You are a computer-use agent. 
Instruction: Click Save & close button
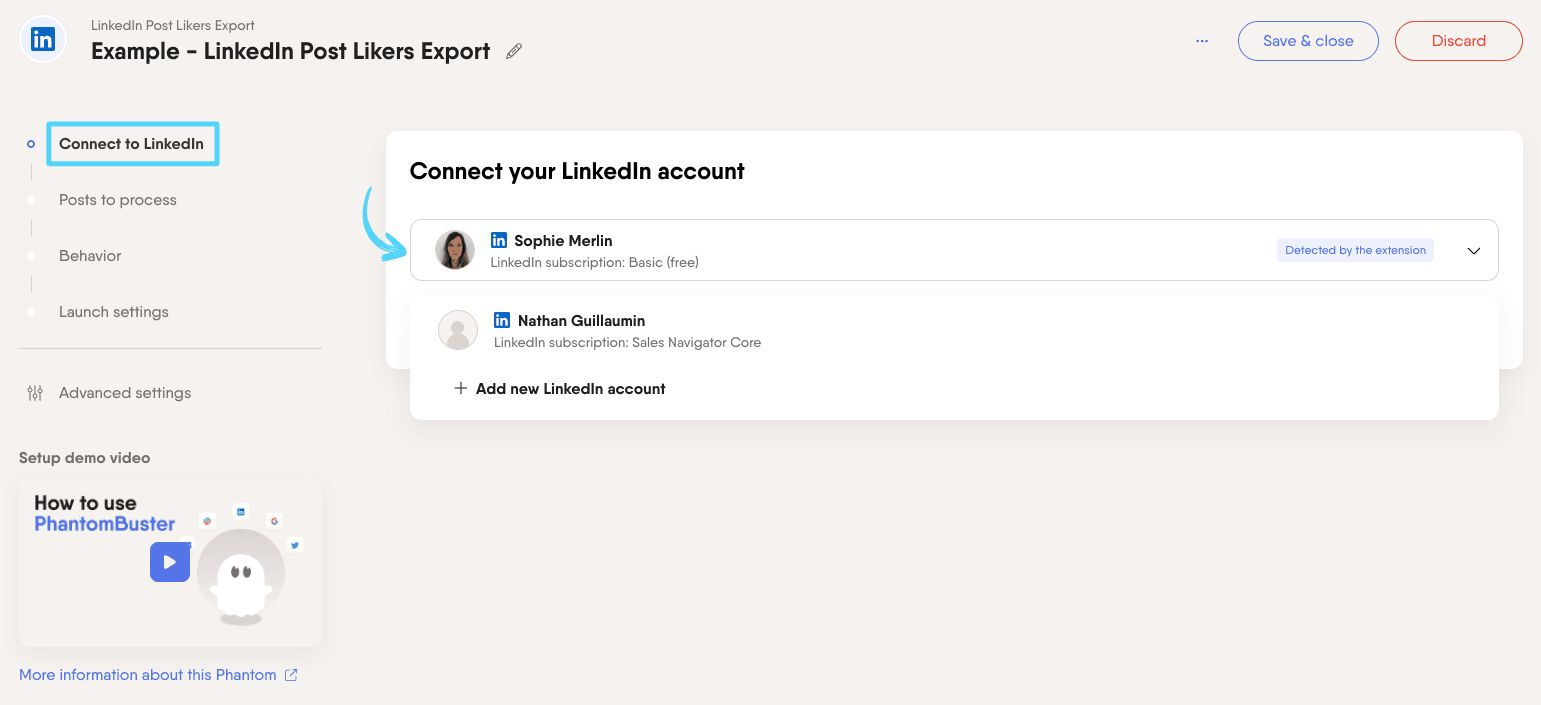pyautogui.click(x=1308, y=41)
